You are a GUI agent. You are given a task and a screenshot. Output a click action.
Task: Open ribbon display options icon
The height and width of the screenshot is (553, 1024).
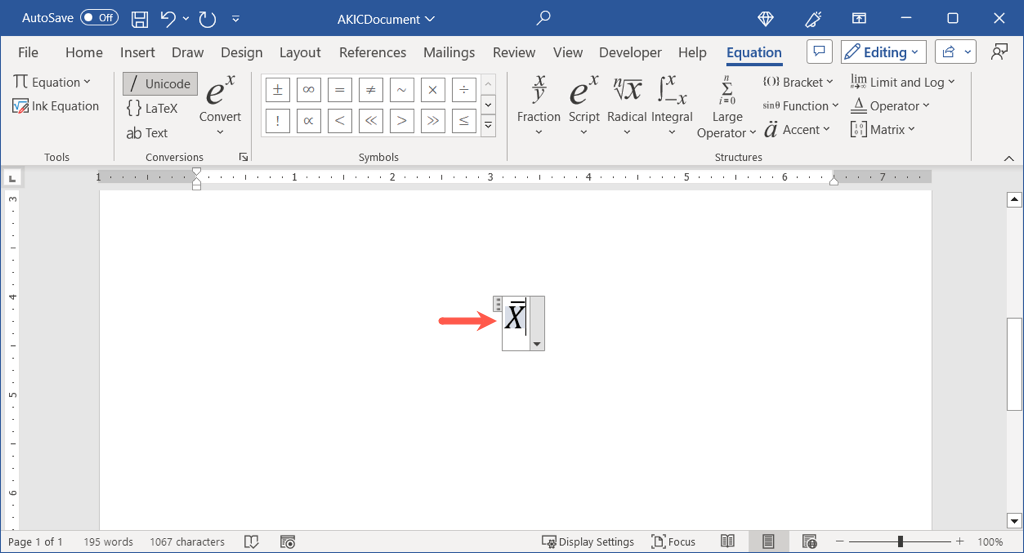click(859, 19)
